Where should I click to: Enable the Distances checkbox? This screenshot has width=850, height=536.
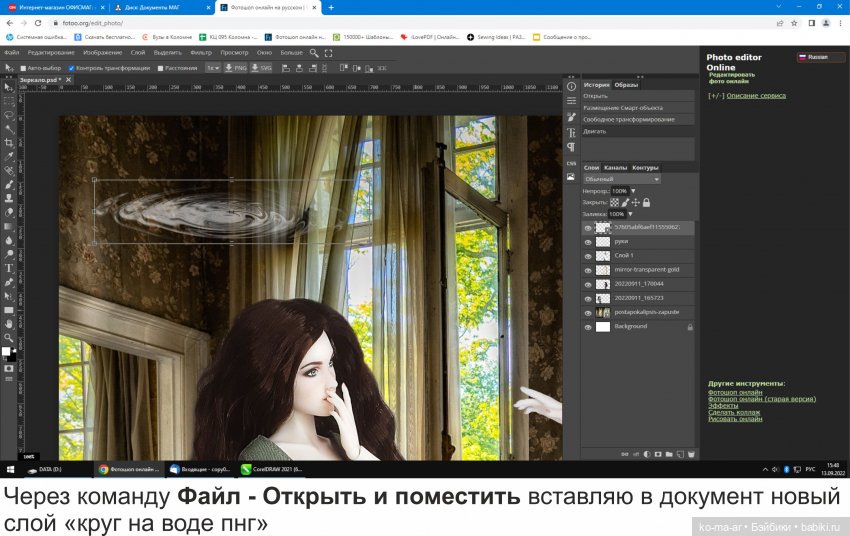coord(160,68)
